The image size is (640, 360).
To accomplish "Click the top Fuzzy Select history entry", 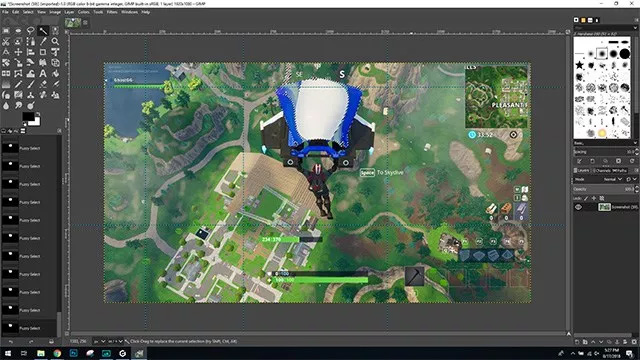I will [x=29, y=148].
